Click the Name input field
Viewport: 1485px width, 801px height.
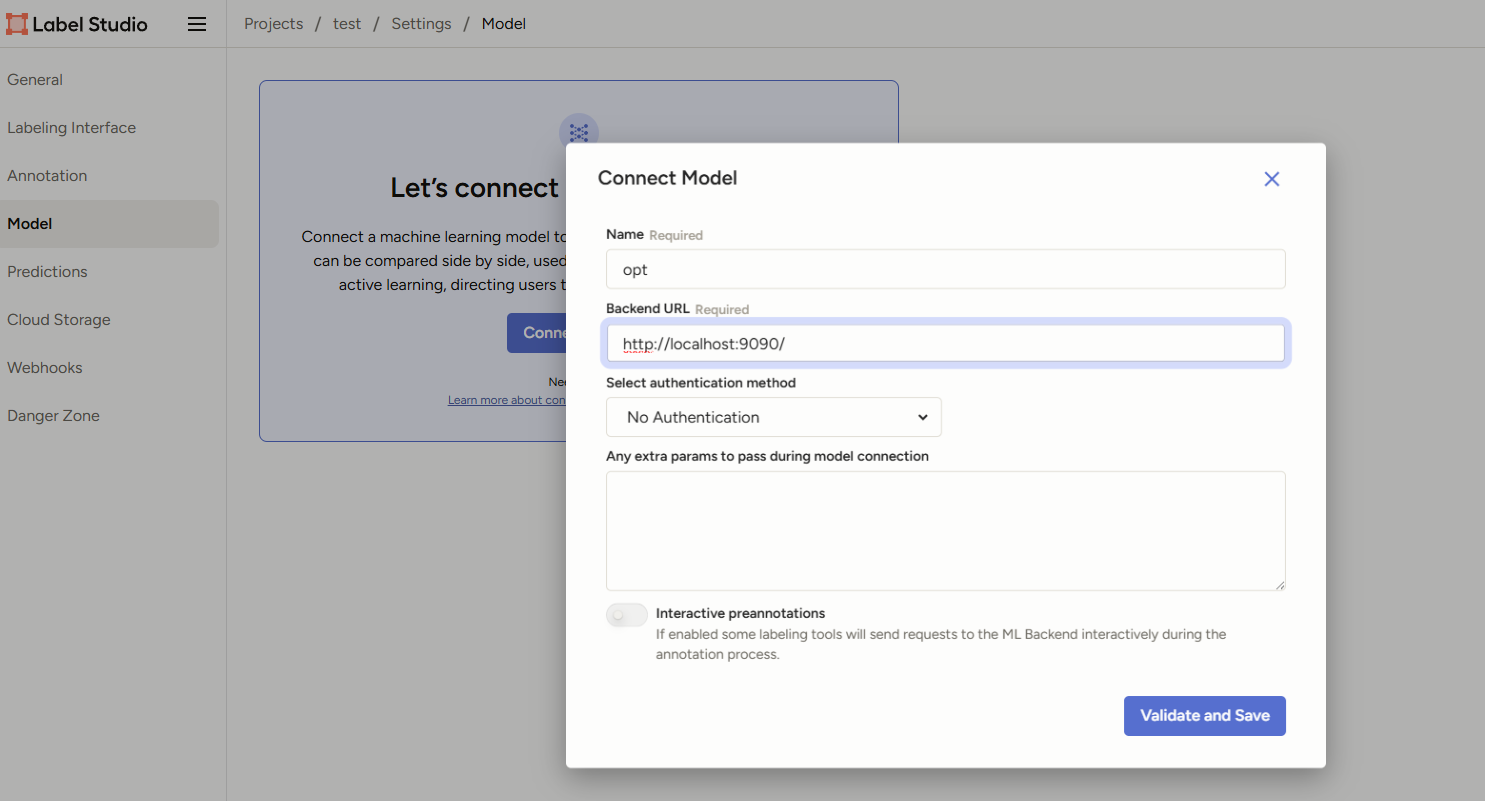[x=945, y=270]
